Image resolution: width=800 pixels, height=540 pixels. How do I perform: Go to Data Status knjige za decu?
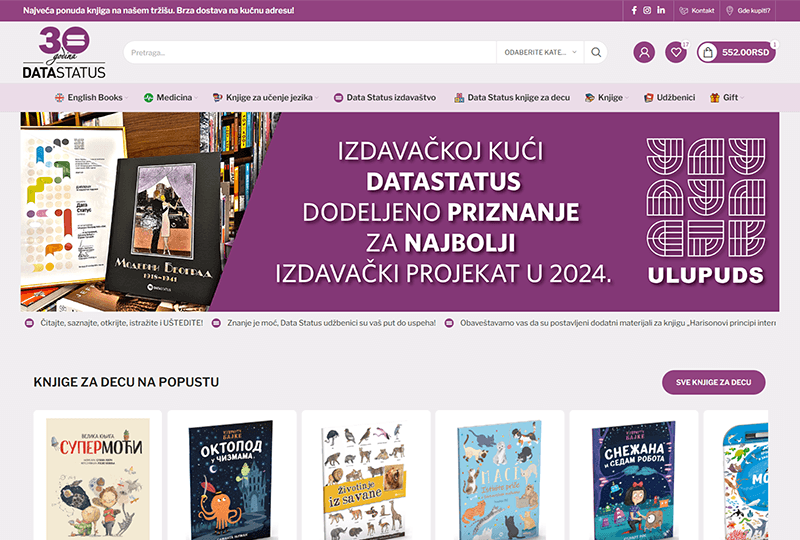(518, 97)
